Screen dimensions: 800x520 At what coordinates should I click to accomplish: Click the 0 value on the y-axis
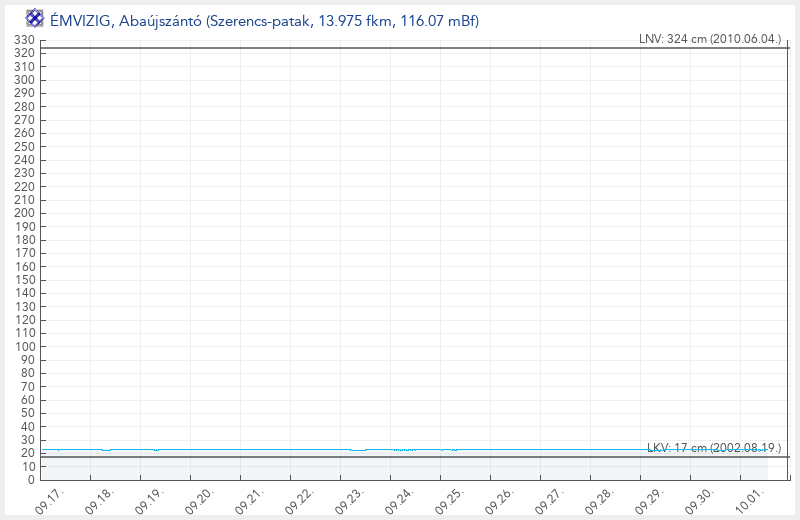33,480
